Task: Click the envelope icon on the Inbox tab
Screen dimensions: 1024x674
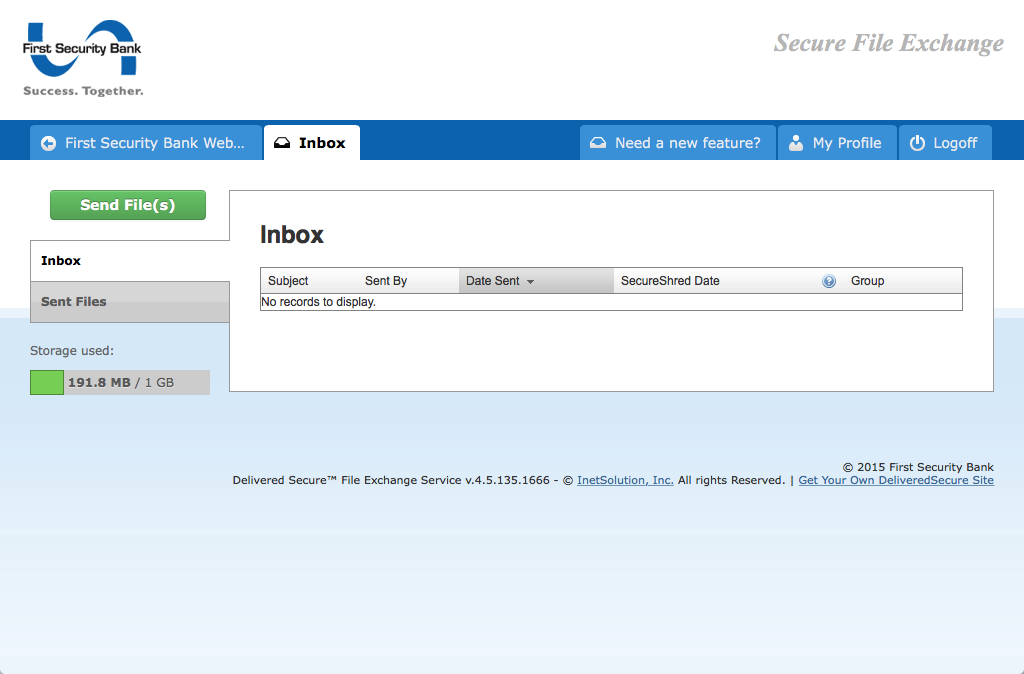Action: [284, 142]
